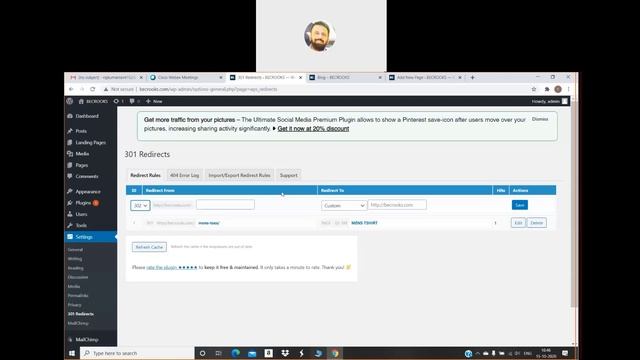Open the updates indicator in the admin bar
Viewport: 640px width, 360px height.
coord(118,101)
